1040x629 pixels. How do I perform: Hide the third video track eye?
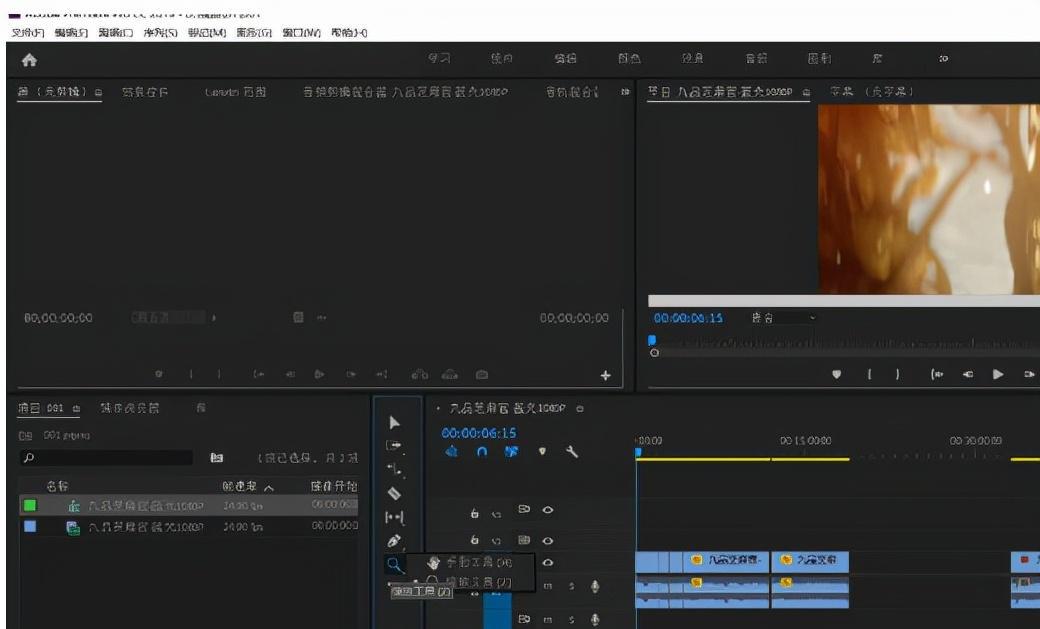[548, 563]
